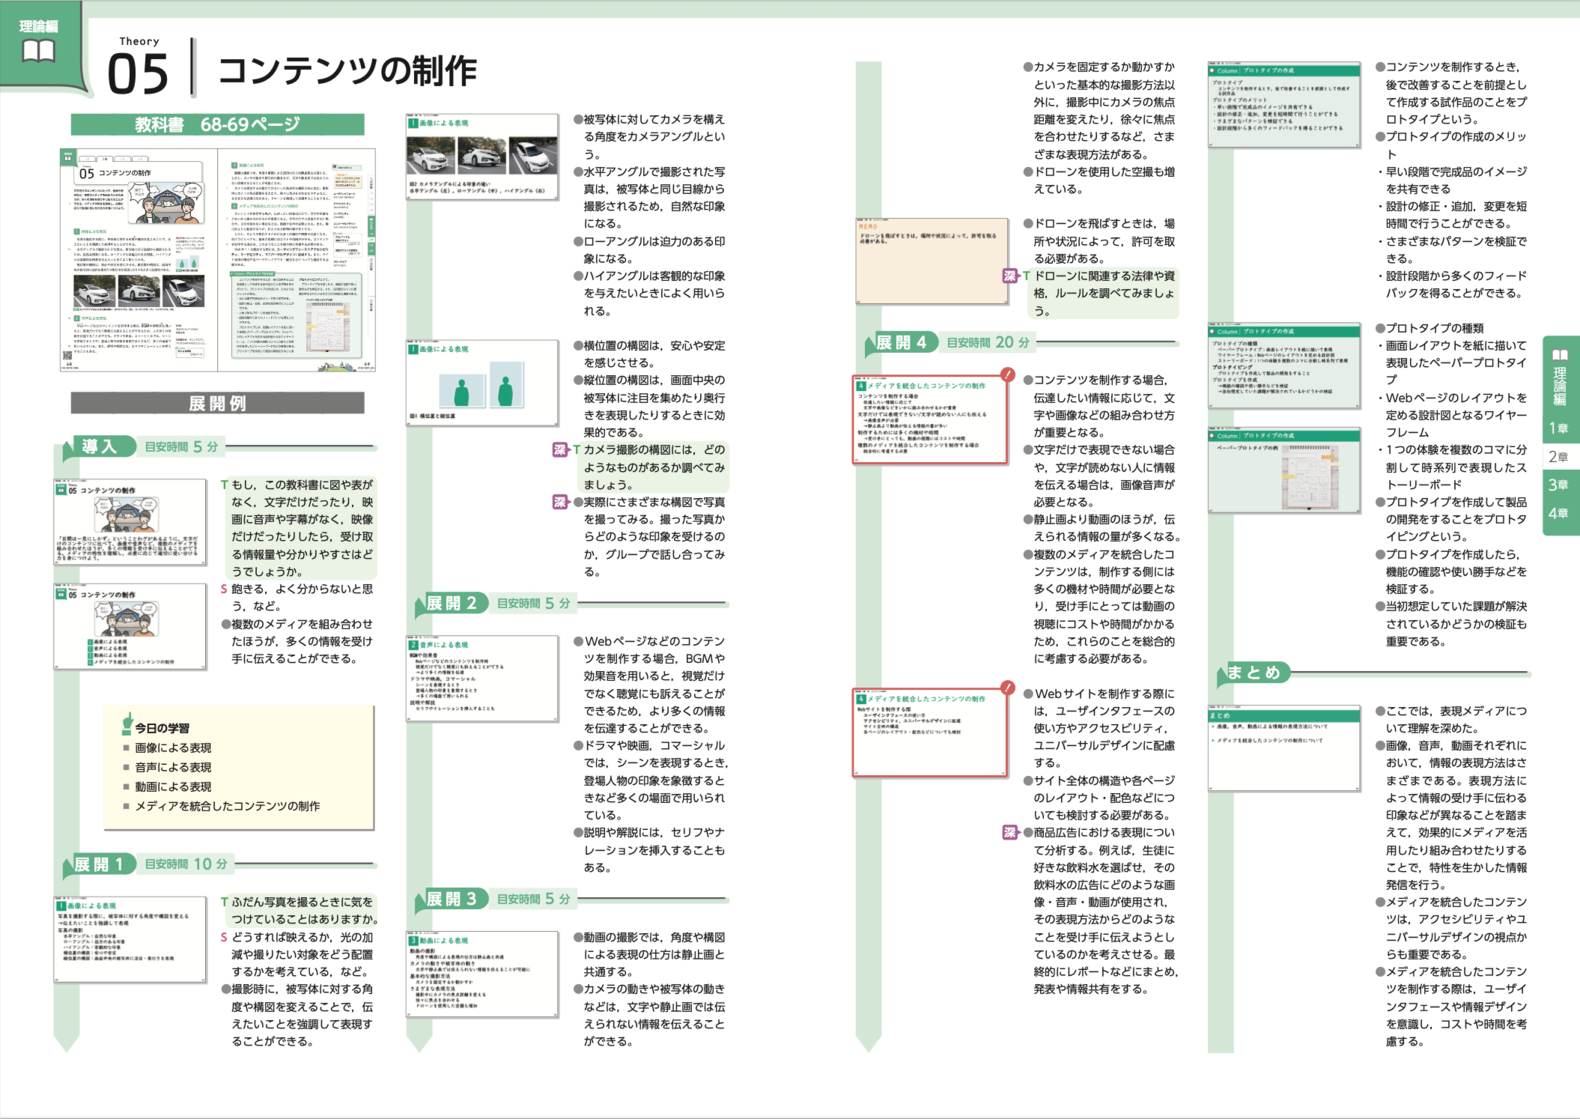
Task: Click the orange MEMO note about drones
Action: point(931,260)
